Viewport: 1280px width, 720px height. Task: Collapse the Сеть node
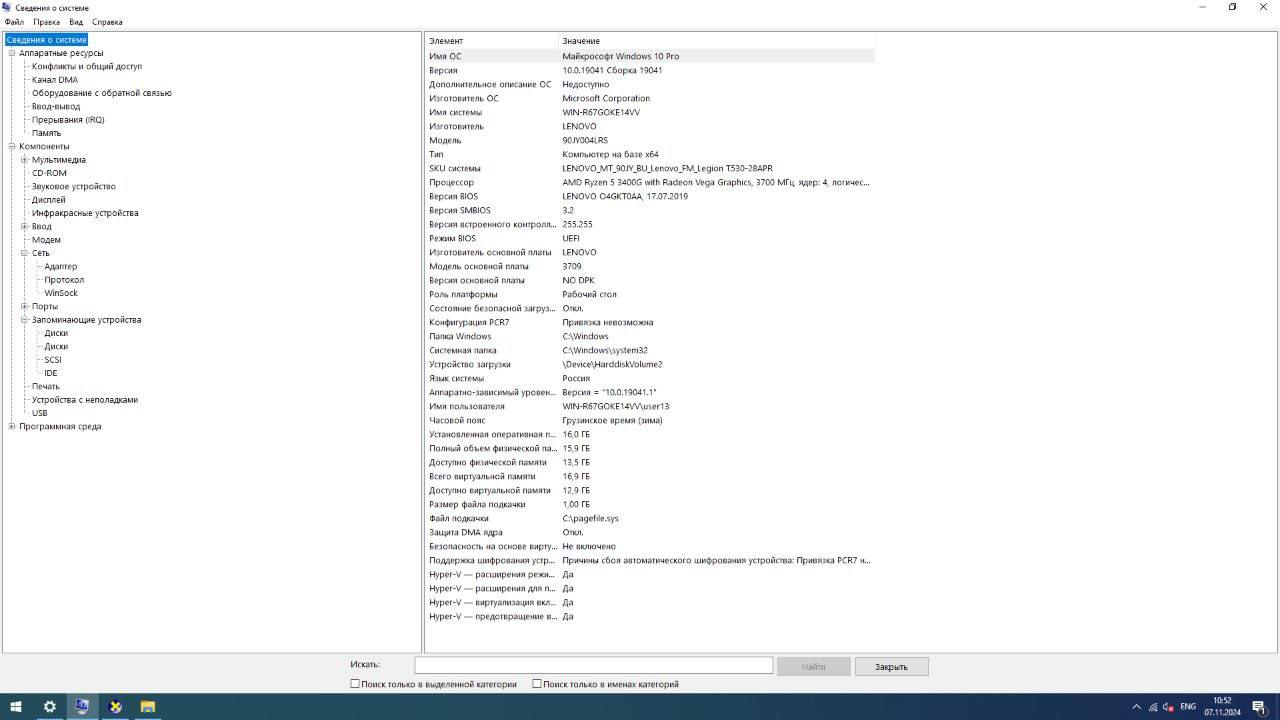coord(24,253)
